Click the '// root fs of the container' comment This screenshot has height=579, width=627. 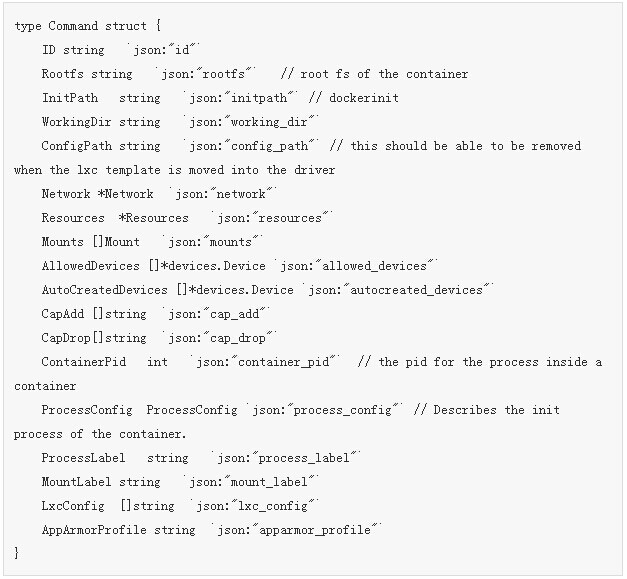tap(374, 73)
